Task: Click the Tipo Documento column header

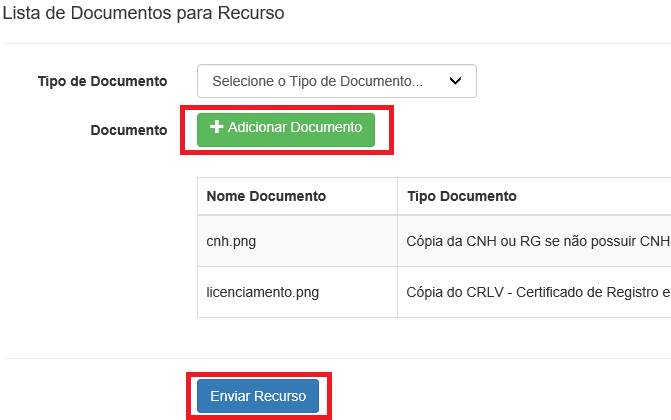Action: click(x=534, y=196)
